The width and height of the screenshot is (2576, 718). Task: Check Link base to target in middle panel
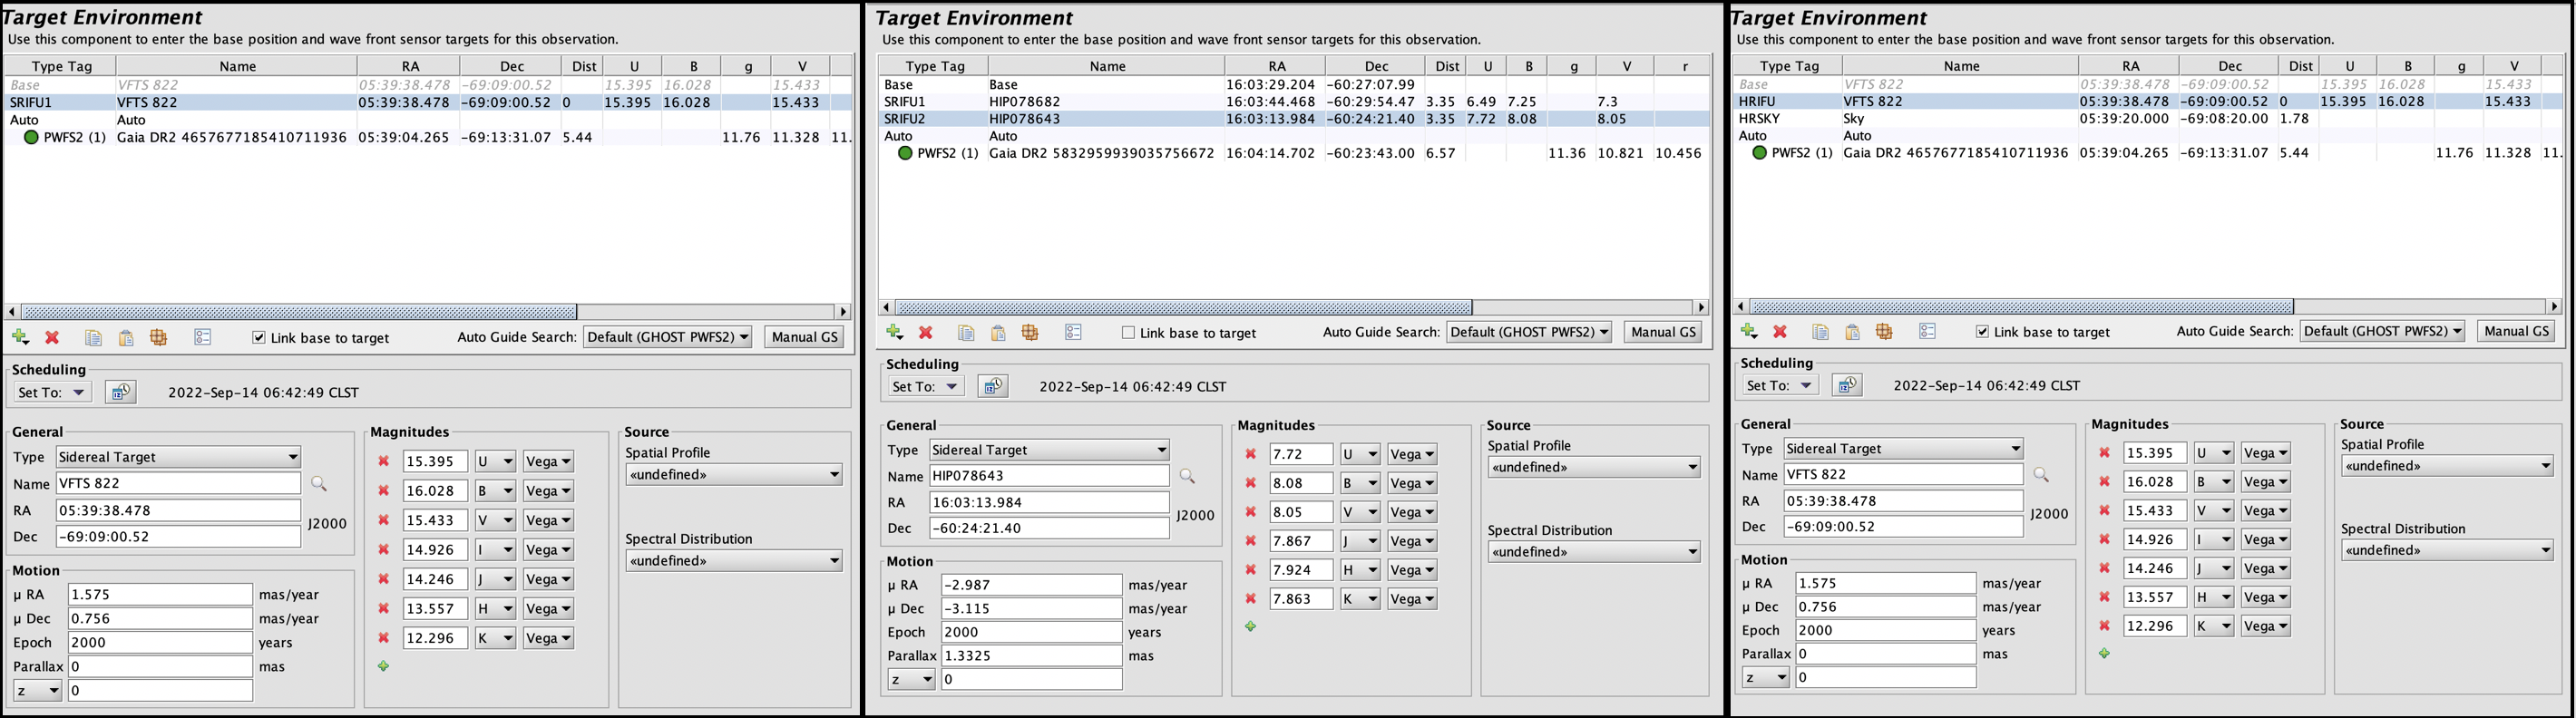[1128, 333]
